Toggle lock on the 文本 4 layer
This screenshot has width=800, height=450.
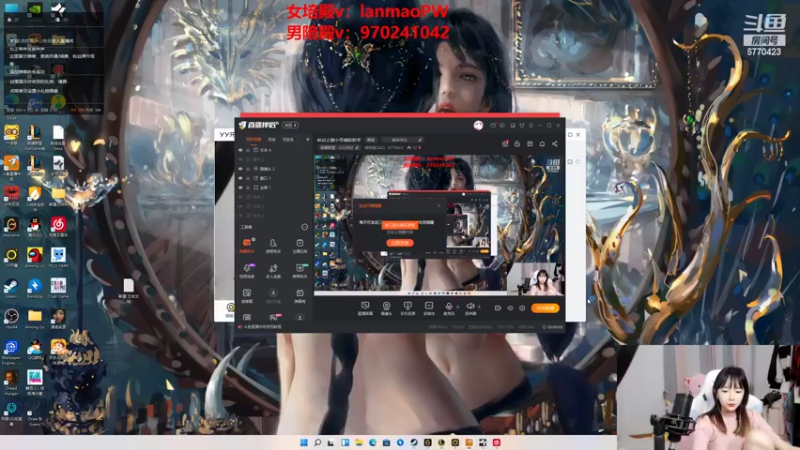[x=248, y=151]
